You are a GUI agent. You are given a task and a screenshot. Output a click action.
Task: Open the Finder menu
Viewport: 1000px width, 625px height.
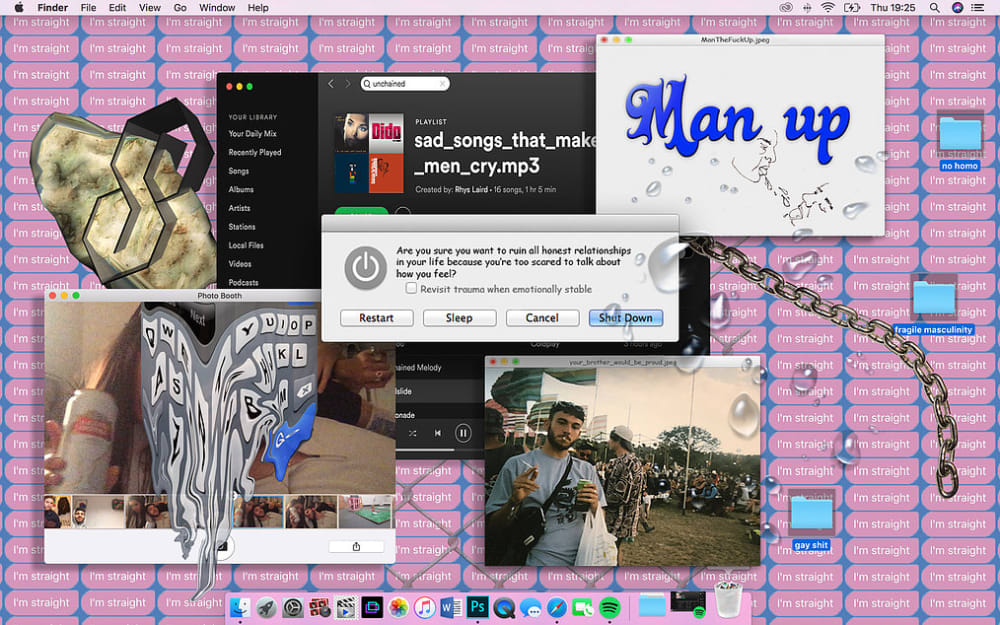click(53, 8)
